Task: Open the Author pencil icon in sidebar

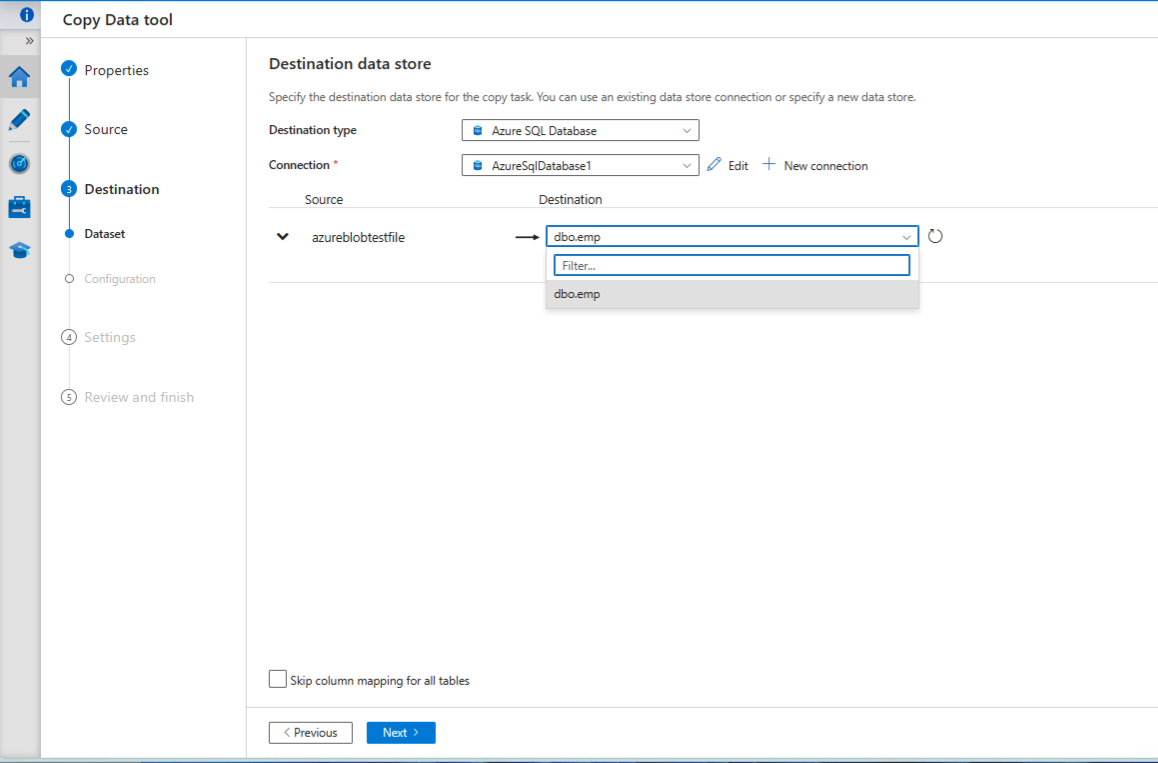Action: tap(20, 120)
